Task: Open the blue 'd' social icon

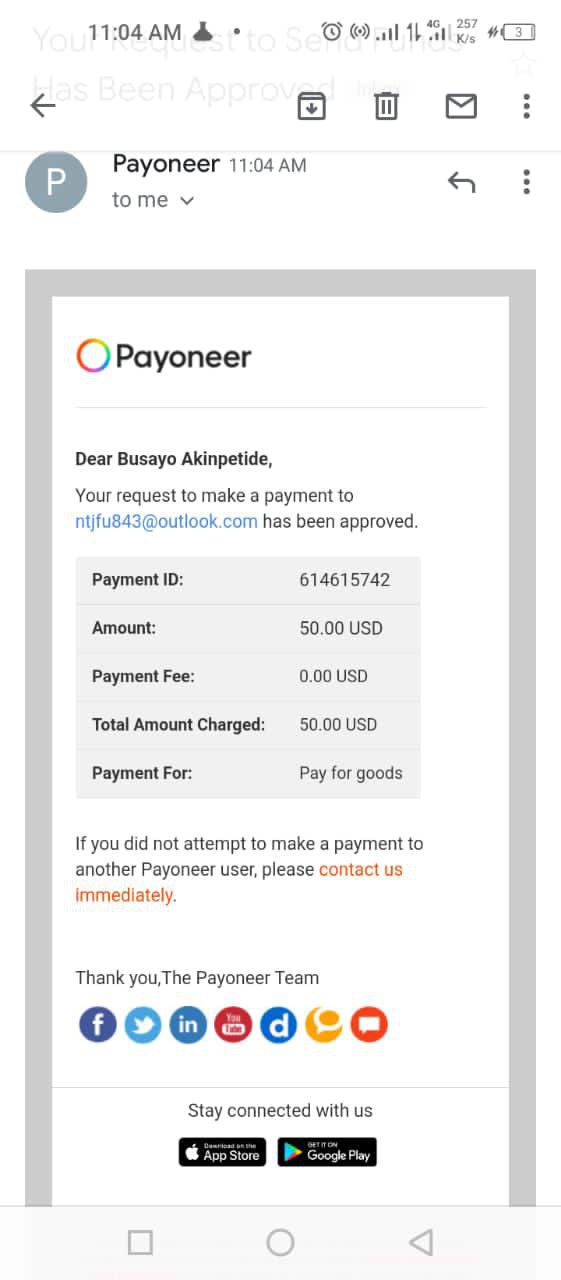Action: tap(278, 1025)
